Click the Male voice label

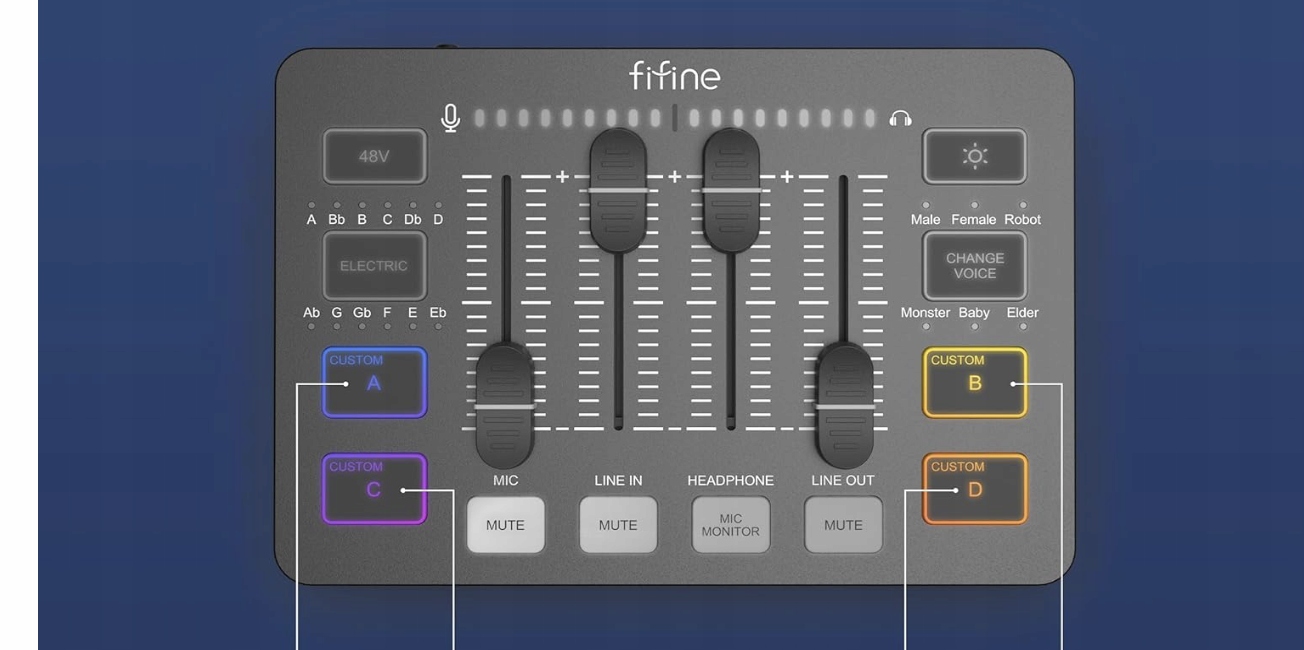[925, 219]
